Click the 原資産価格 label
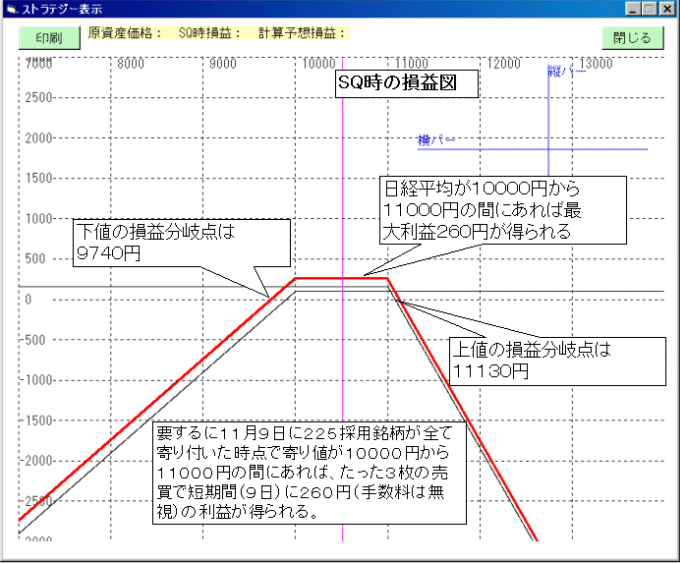Screen dimensions: 680x563 click(124, 33)
